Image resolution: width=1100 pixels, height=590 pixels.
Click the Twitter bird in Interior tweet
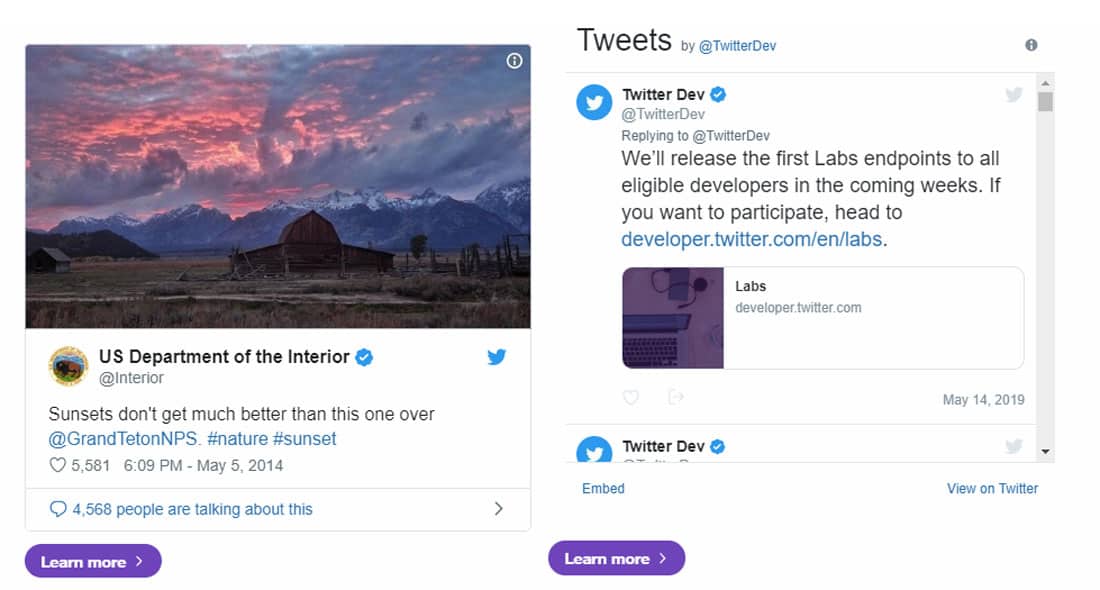pos(497,357)
